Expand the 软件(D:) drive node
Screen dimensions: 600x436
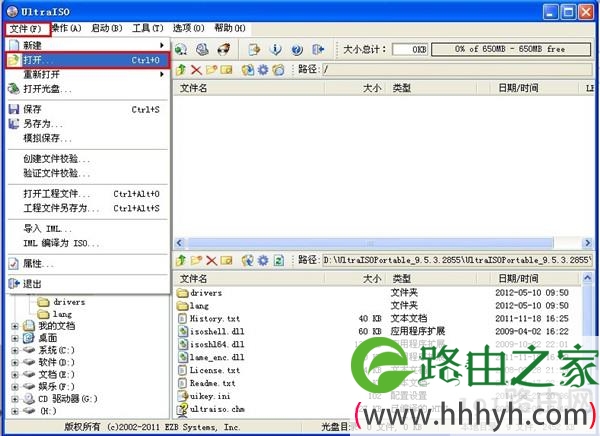[15, 363]
